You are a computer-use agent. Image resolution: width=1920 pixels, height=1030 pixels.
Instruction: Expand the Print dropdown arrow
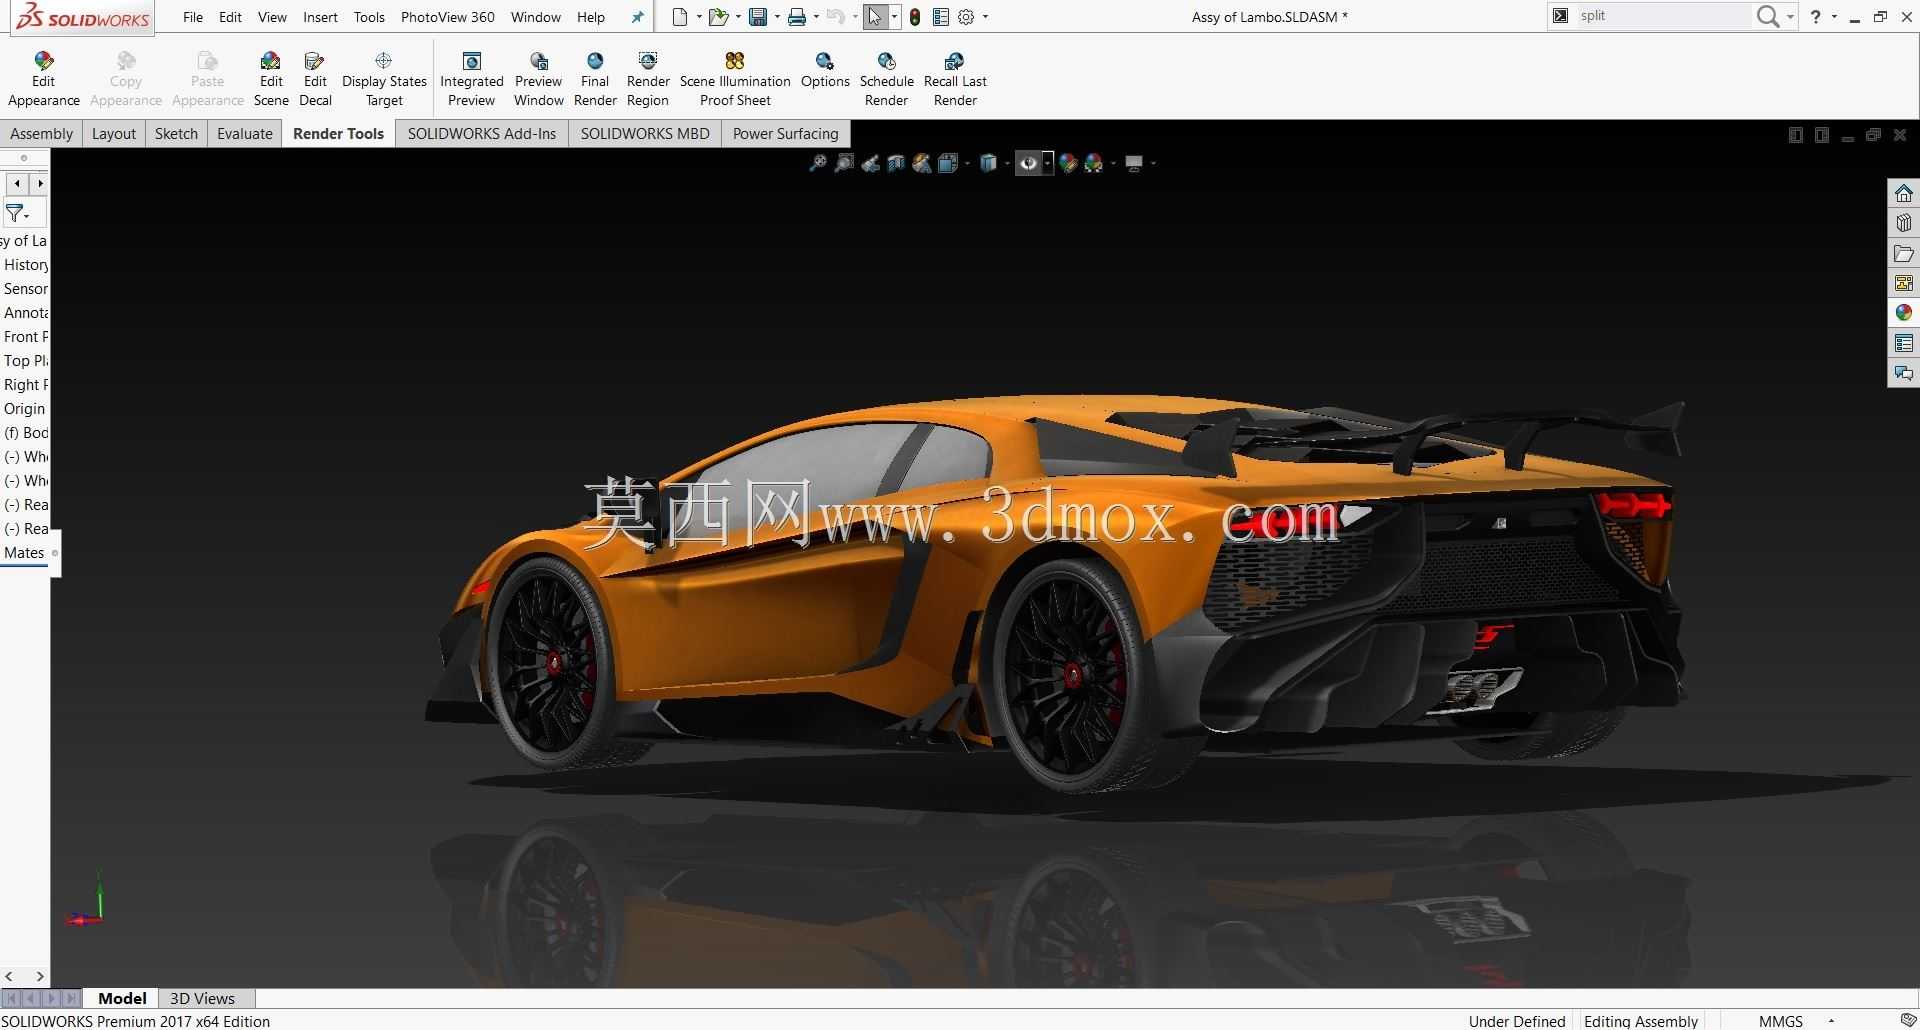click(816, 17)
